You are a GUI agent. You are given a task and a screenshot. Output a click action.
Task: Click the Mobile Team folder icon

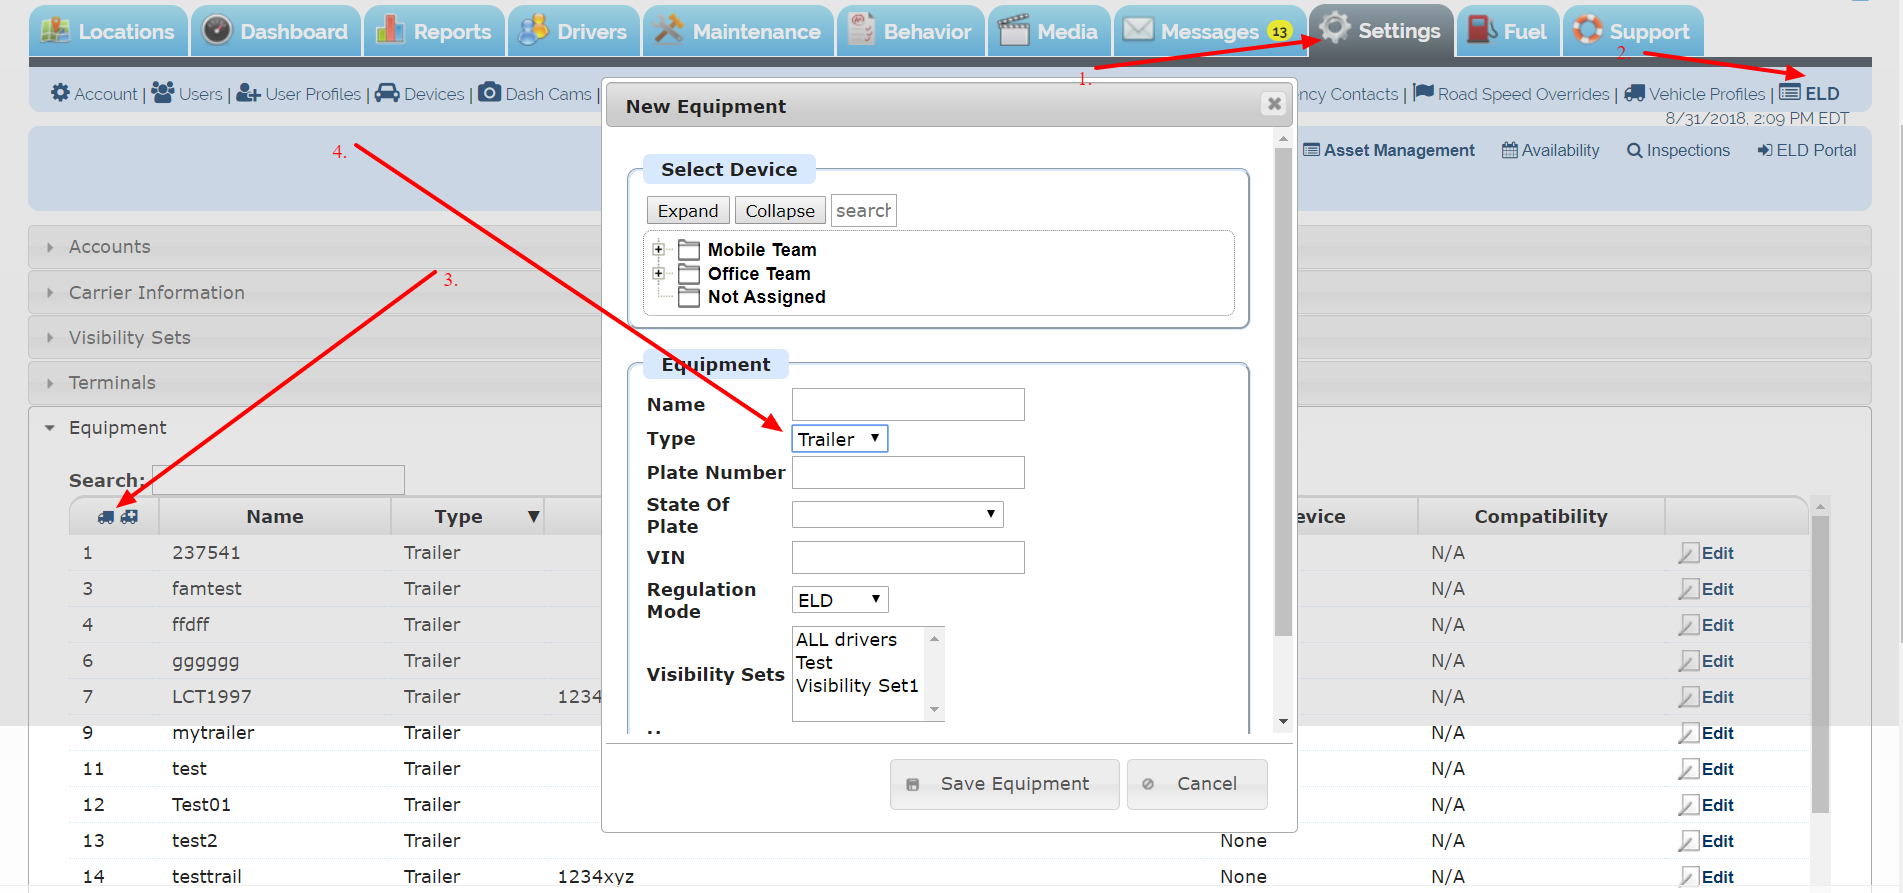click(x=689, y=249)
